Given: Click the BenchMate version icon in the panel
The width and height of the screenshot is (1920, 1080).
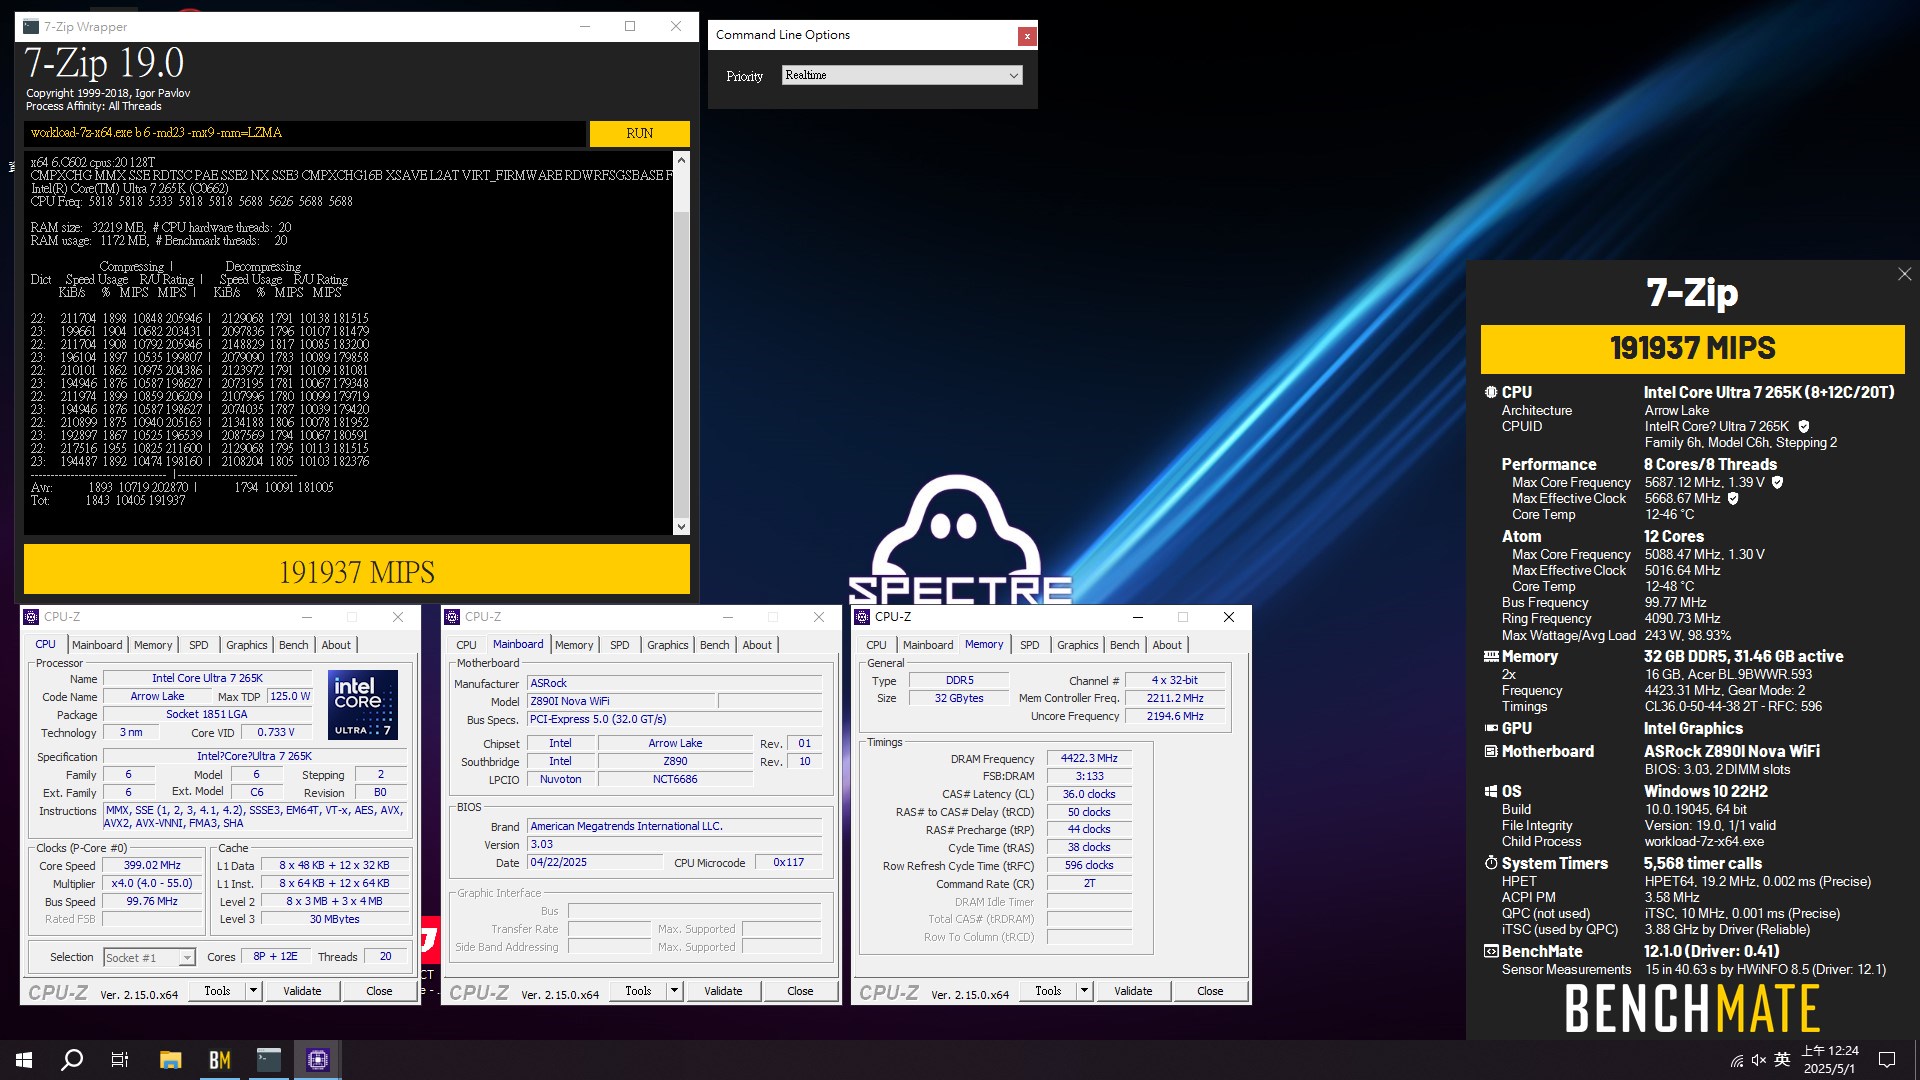Looking at the screenshot, I should (1491, 952).
